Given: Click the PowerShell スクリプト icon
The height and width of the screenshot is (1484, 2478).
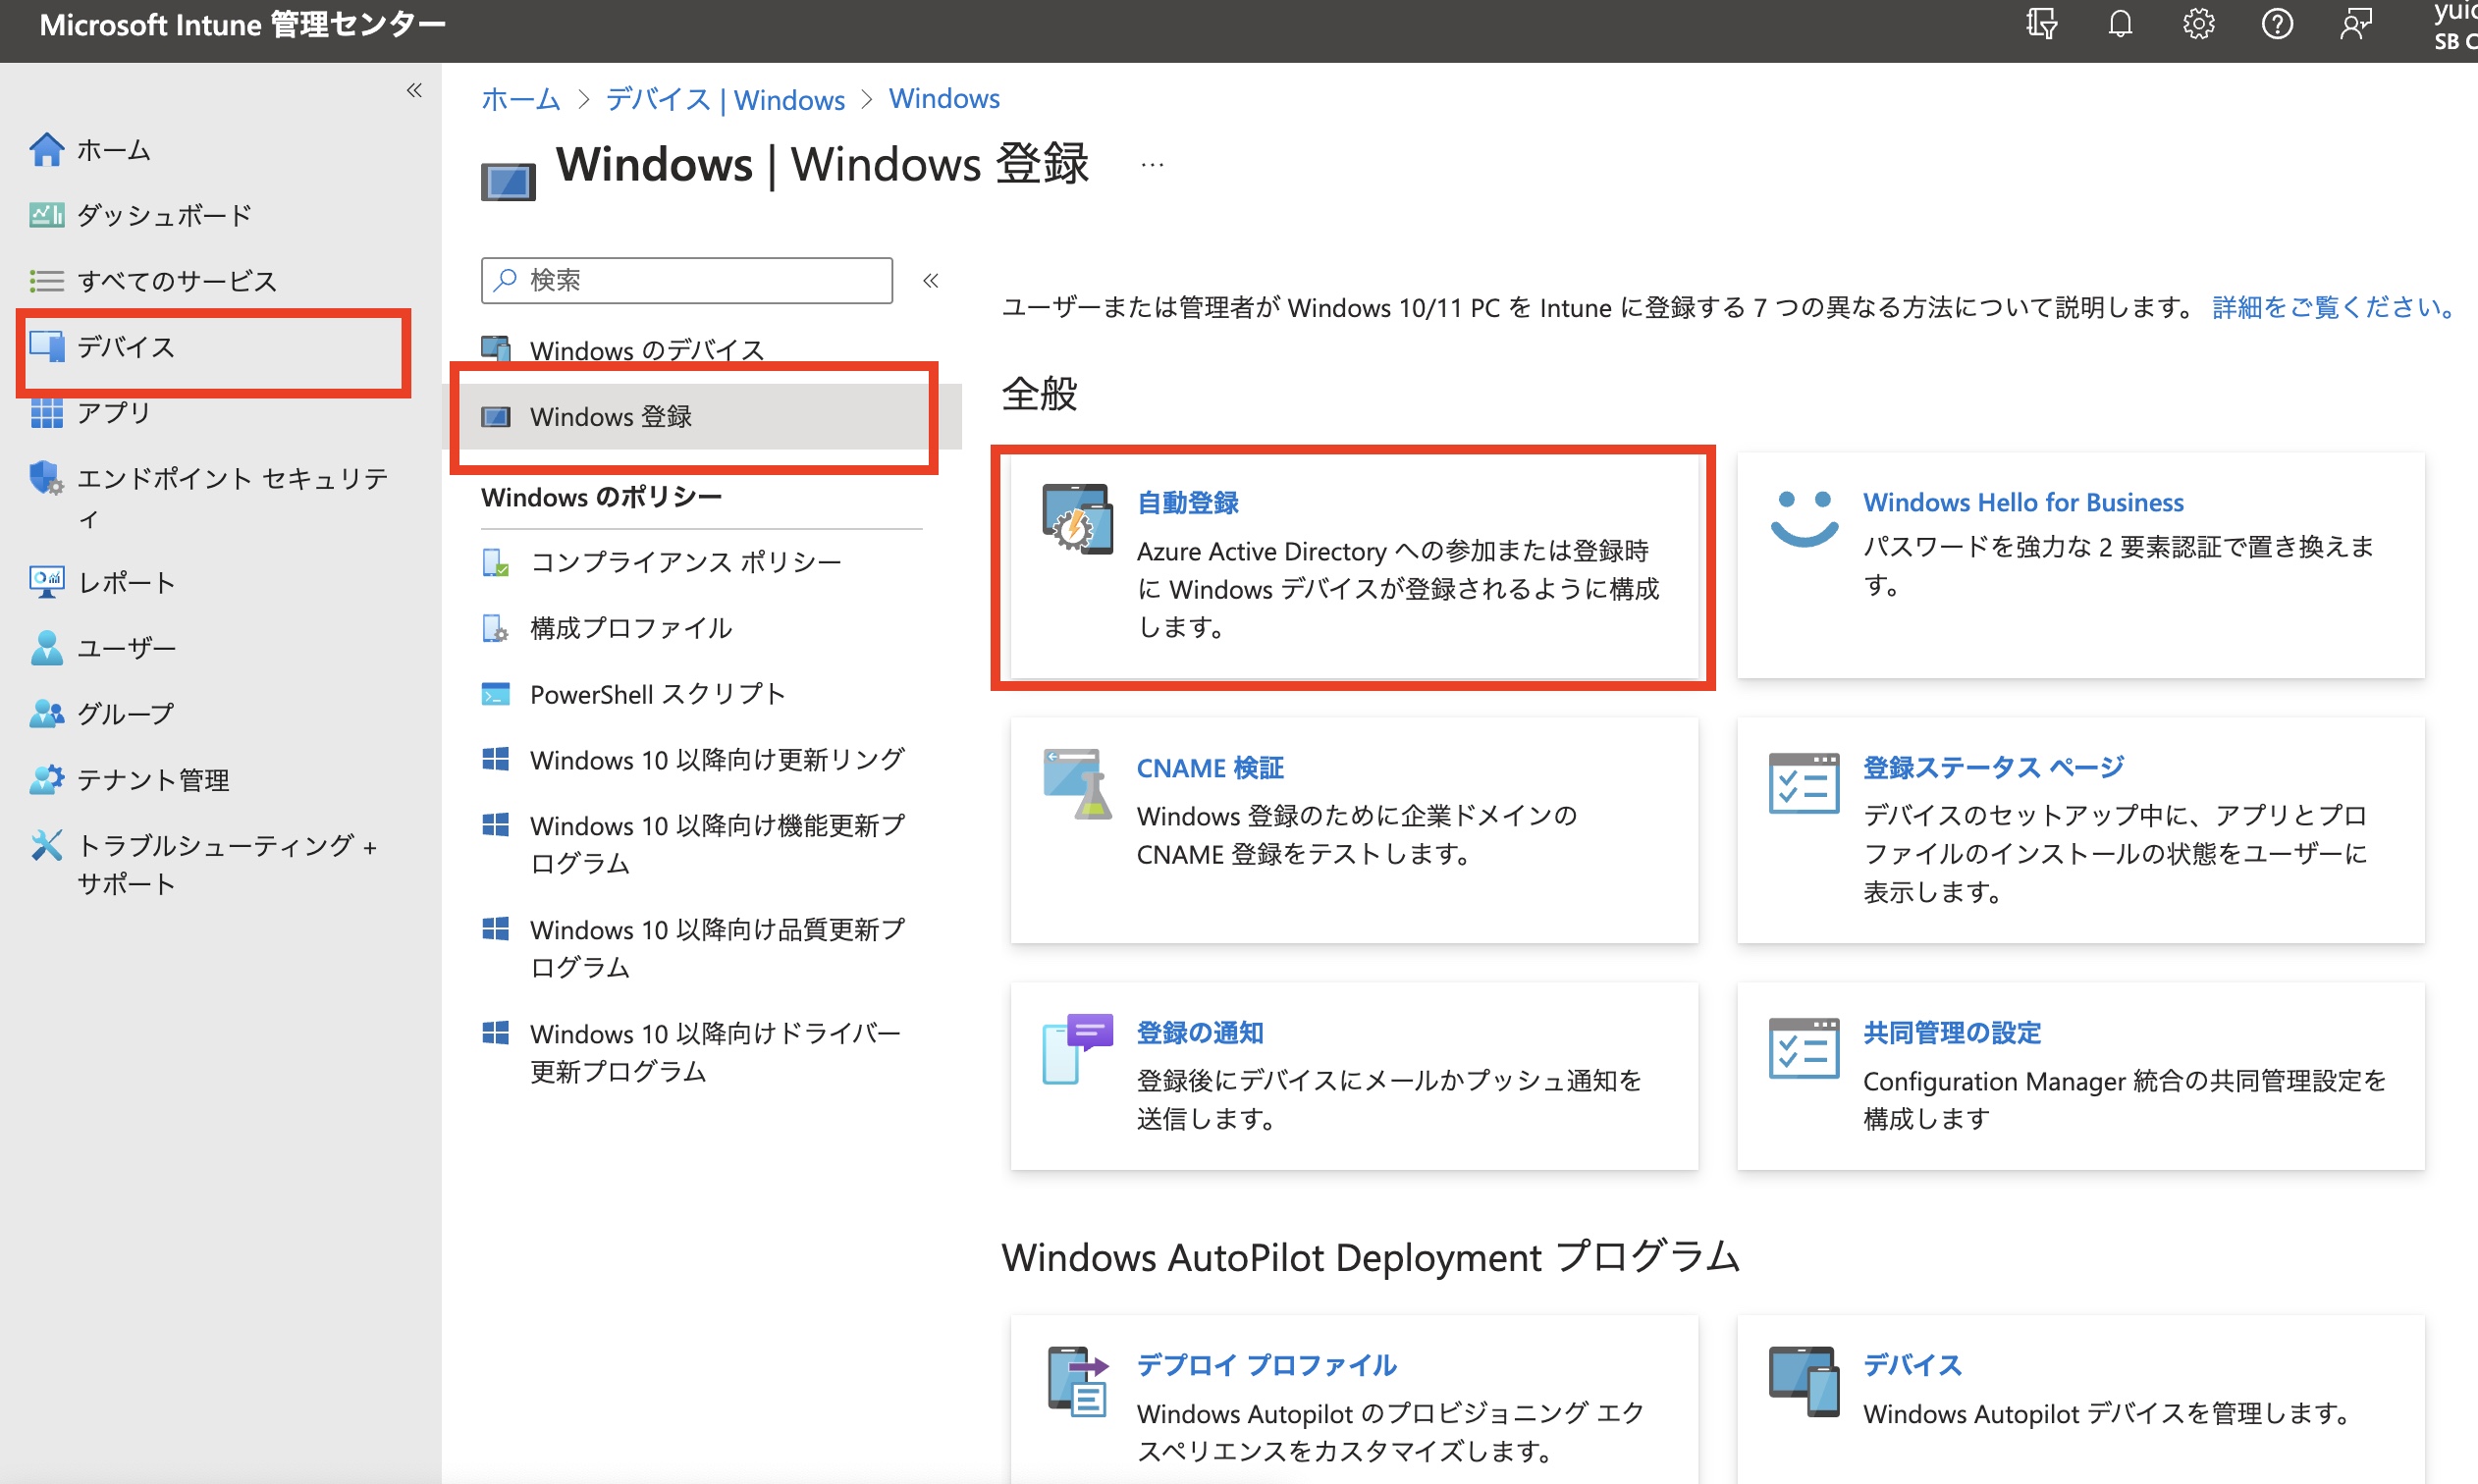Looking at the screenshot, I should click(495, 694).
